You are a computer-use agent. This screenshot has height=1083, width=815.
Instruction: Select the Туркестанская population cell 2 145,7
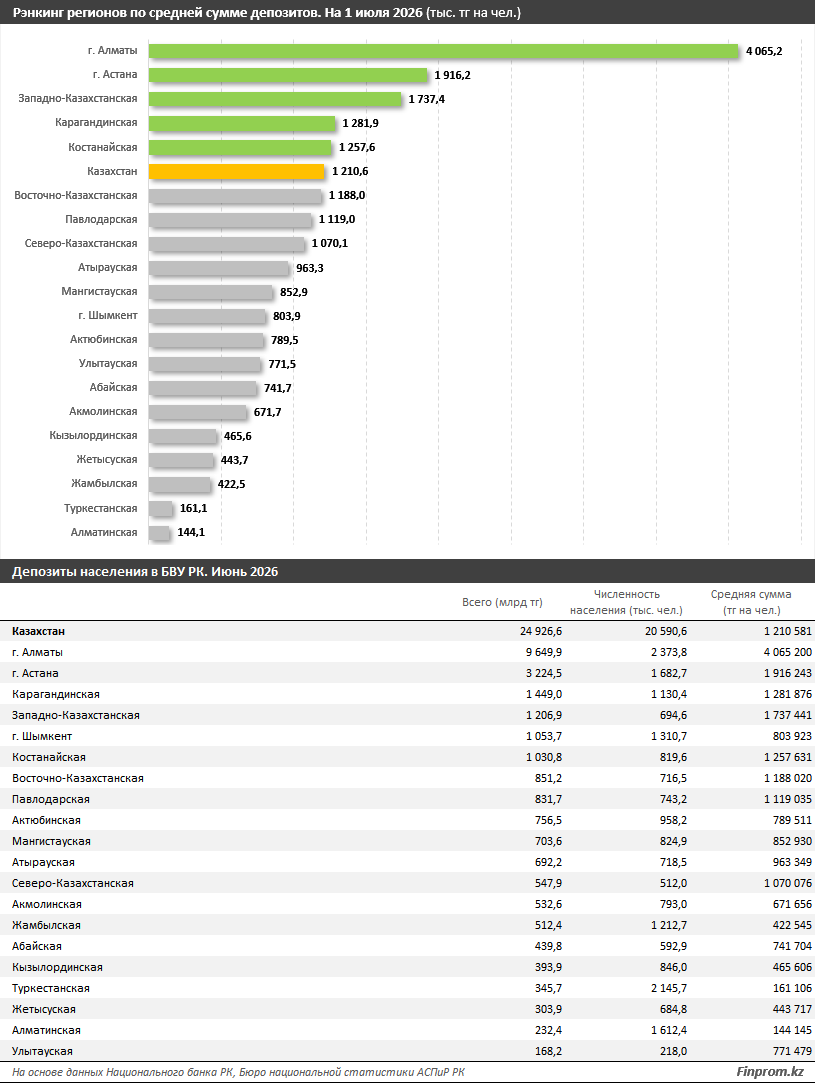(x=669, y=988)
